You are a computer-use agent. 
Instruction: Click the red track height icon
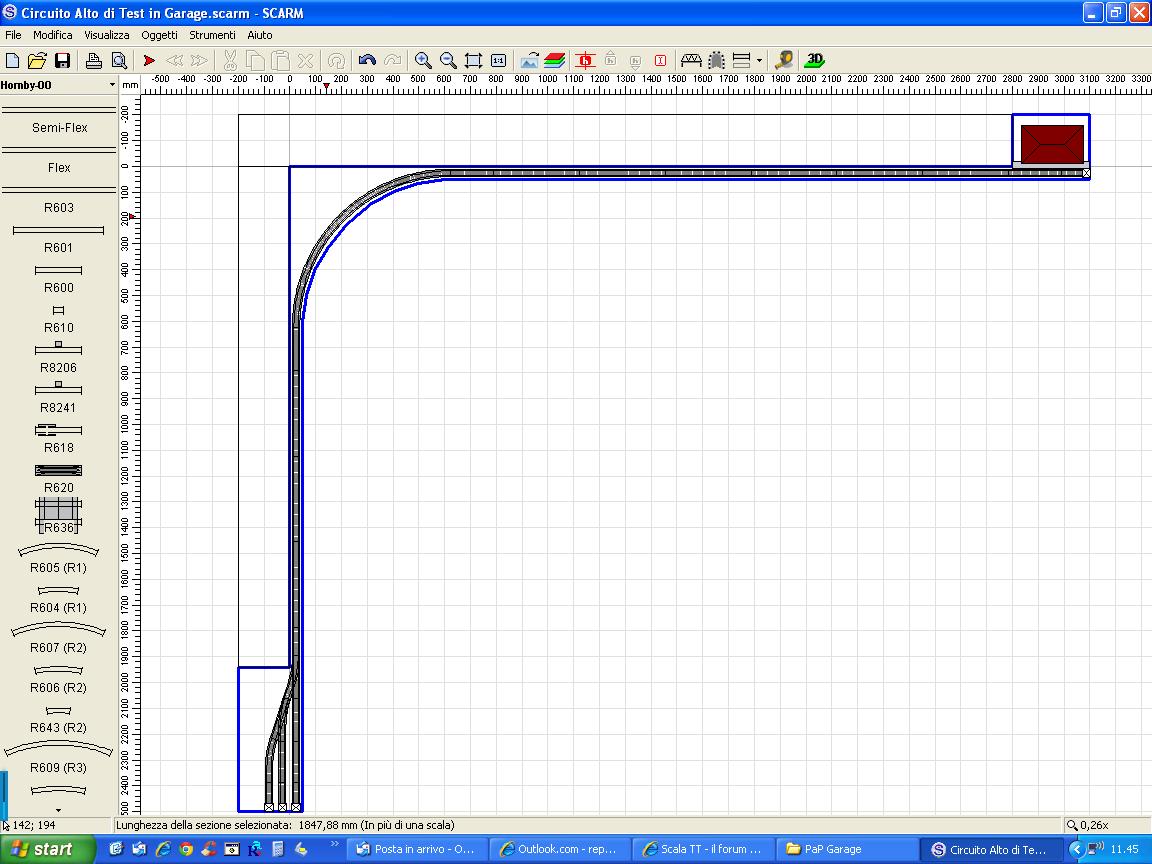click(x=586, y=60)
